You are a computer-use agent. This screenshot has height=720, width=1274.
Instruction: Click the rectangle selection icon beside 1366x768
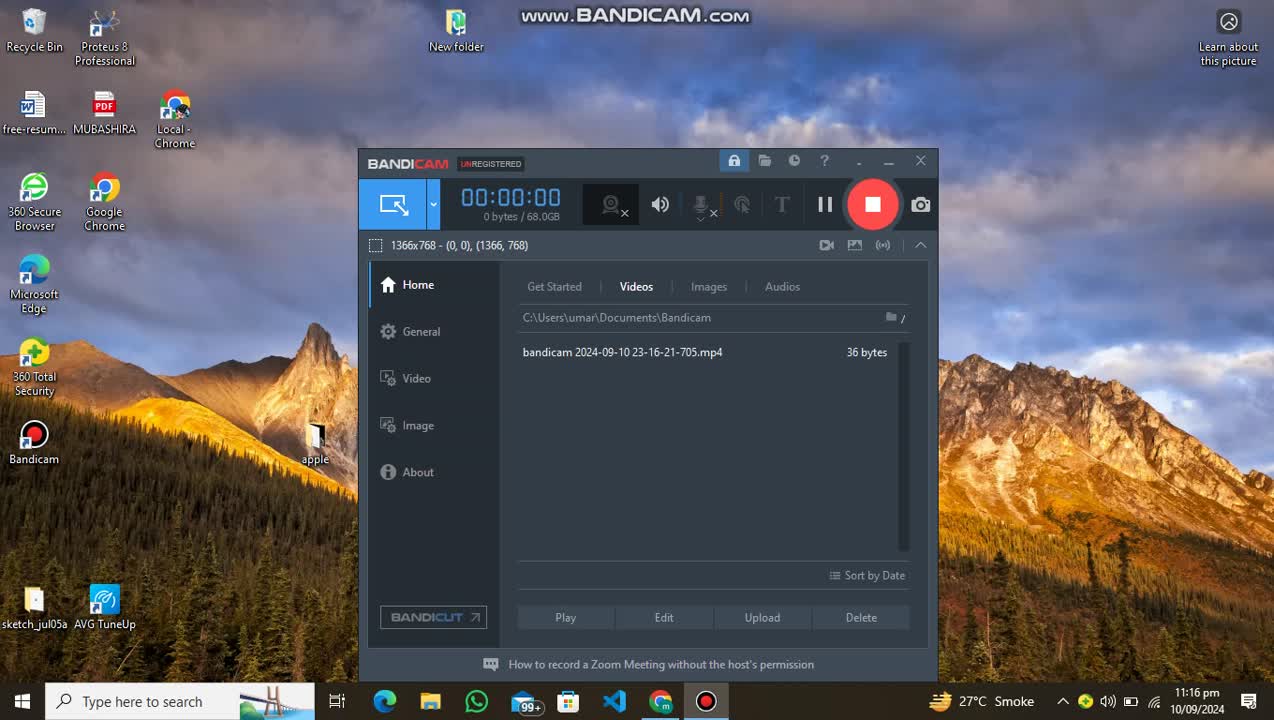375,245
